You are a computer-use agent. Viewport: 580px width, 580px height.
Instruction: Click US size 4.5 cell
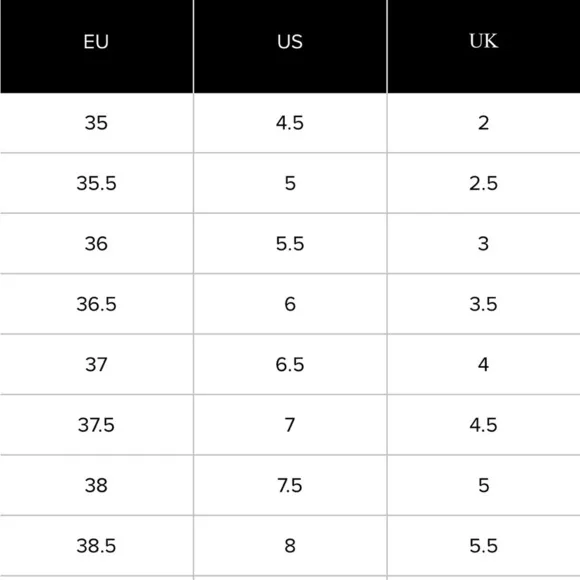(x=290, y=123)
